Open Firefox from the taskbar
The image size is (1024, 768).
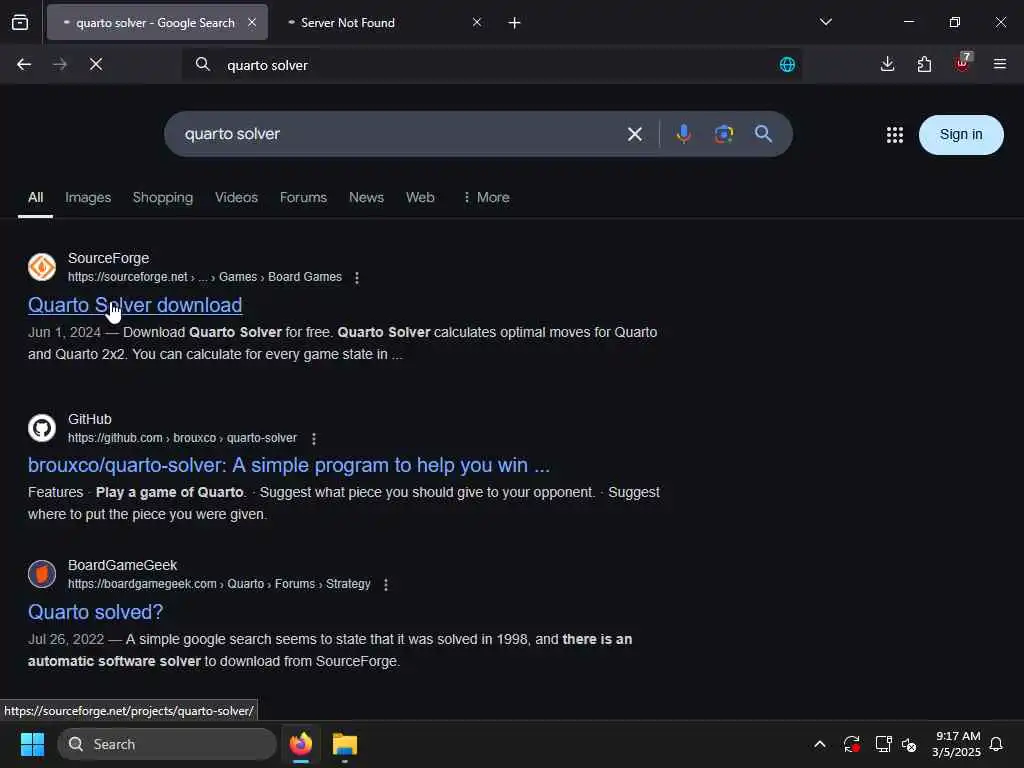301,744
